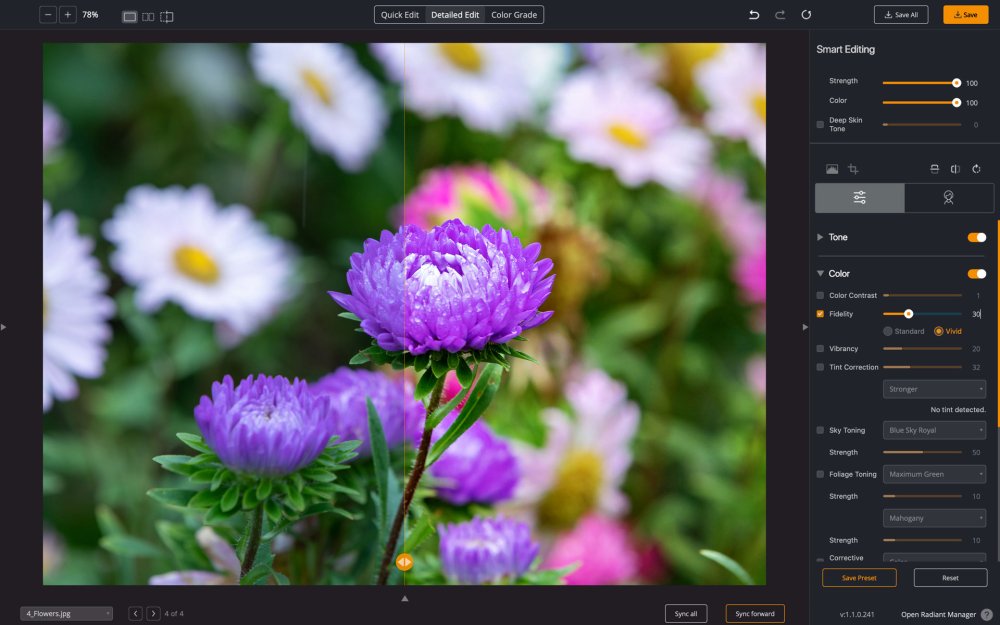Rotate the image with the rotate icon
Image resolution: width=1000 pixels, height=625 pixels.
pyautogui.click(x=976, y=169)
